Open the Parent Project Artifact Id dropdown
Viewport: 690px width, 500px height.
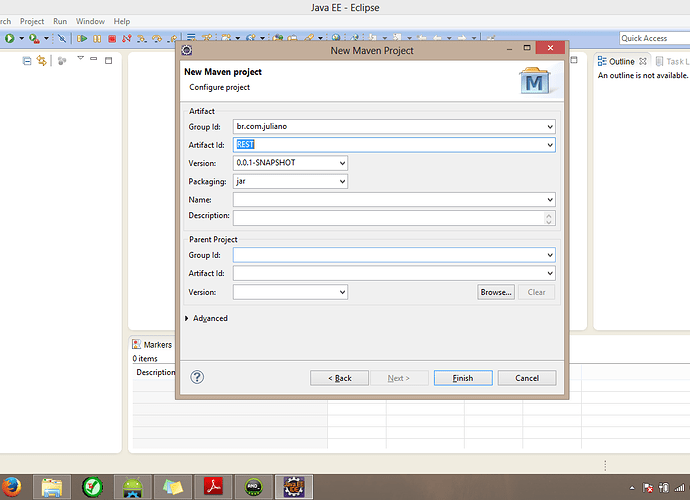[550, 273]
